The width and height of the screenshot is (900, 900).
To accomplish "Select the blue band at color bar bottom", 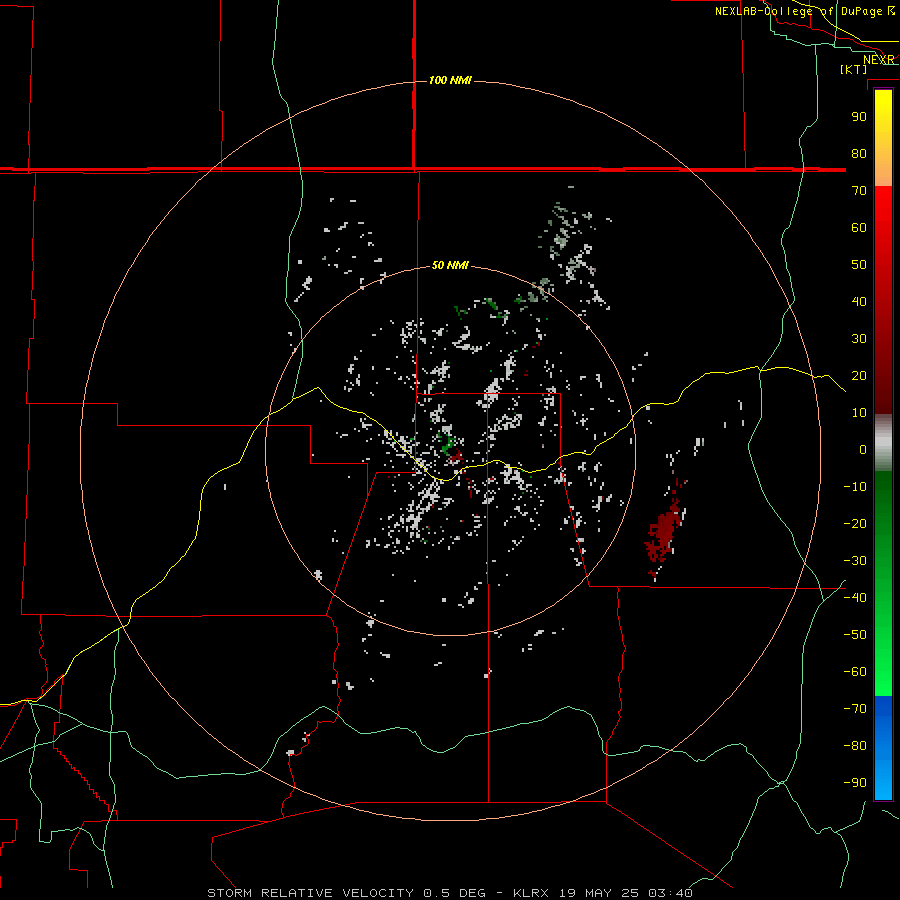I will point(883,748).
